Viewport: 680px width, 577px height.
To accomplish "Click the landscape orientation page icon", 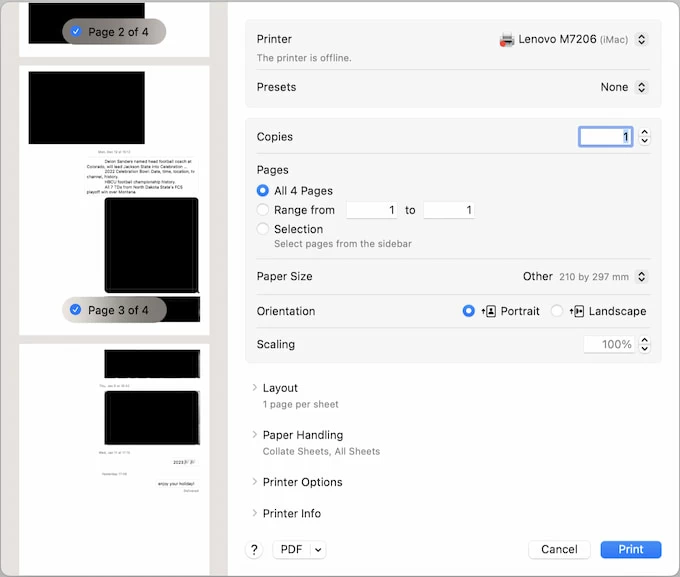I will [x=577, y=311].
